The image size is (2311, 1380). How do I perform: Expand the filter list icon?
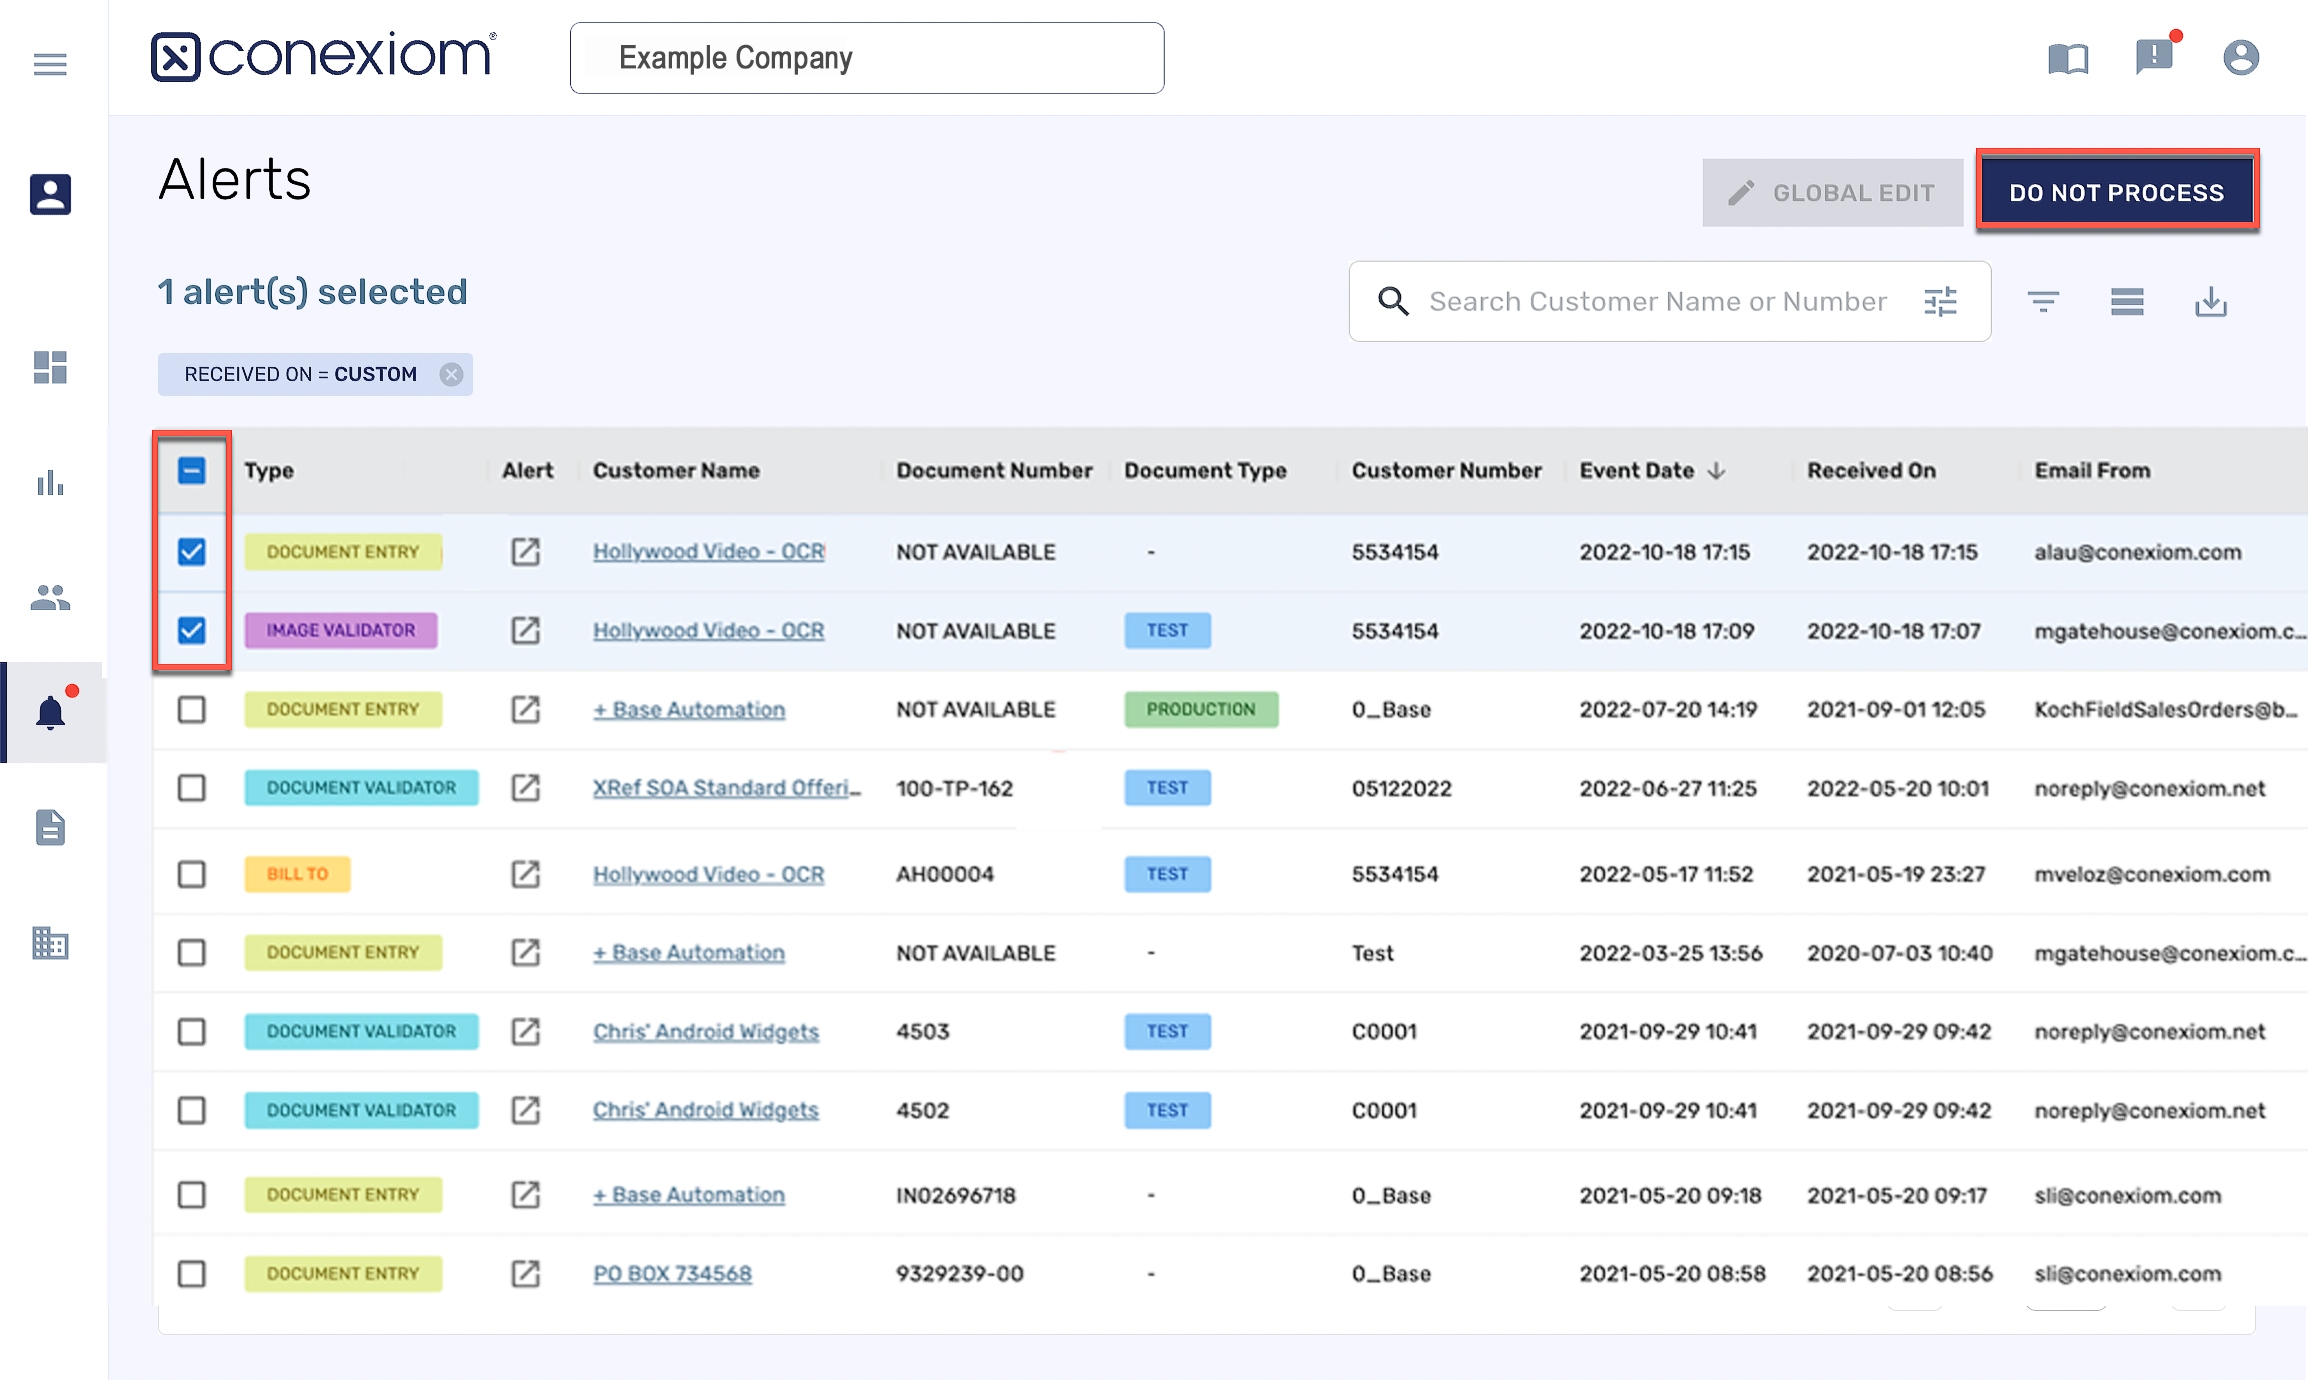click(2042, 302)
